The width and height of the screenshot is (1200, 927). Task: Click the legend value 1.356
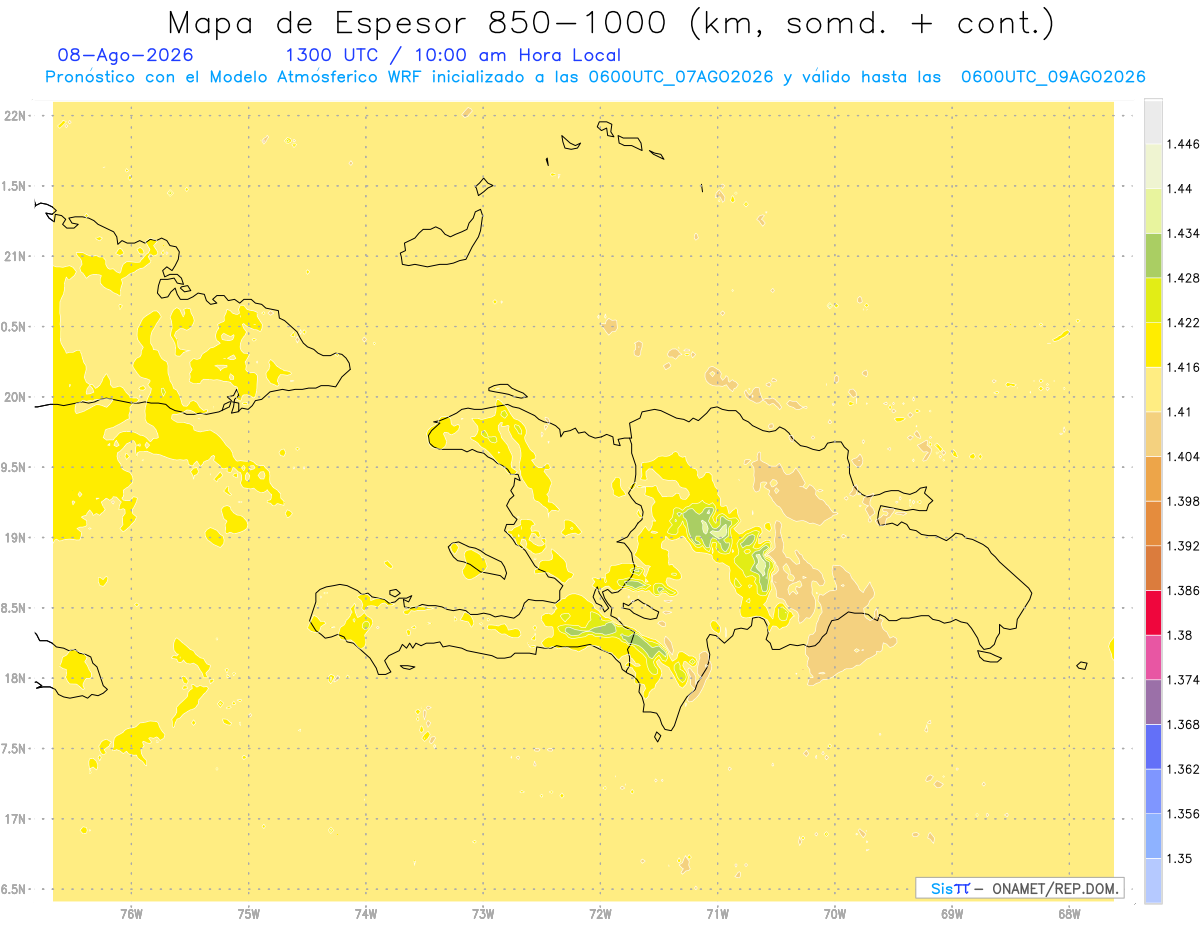point(1183,814)
